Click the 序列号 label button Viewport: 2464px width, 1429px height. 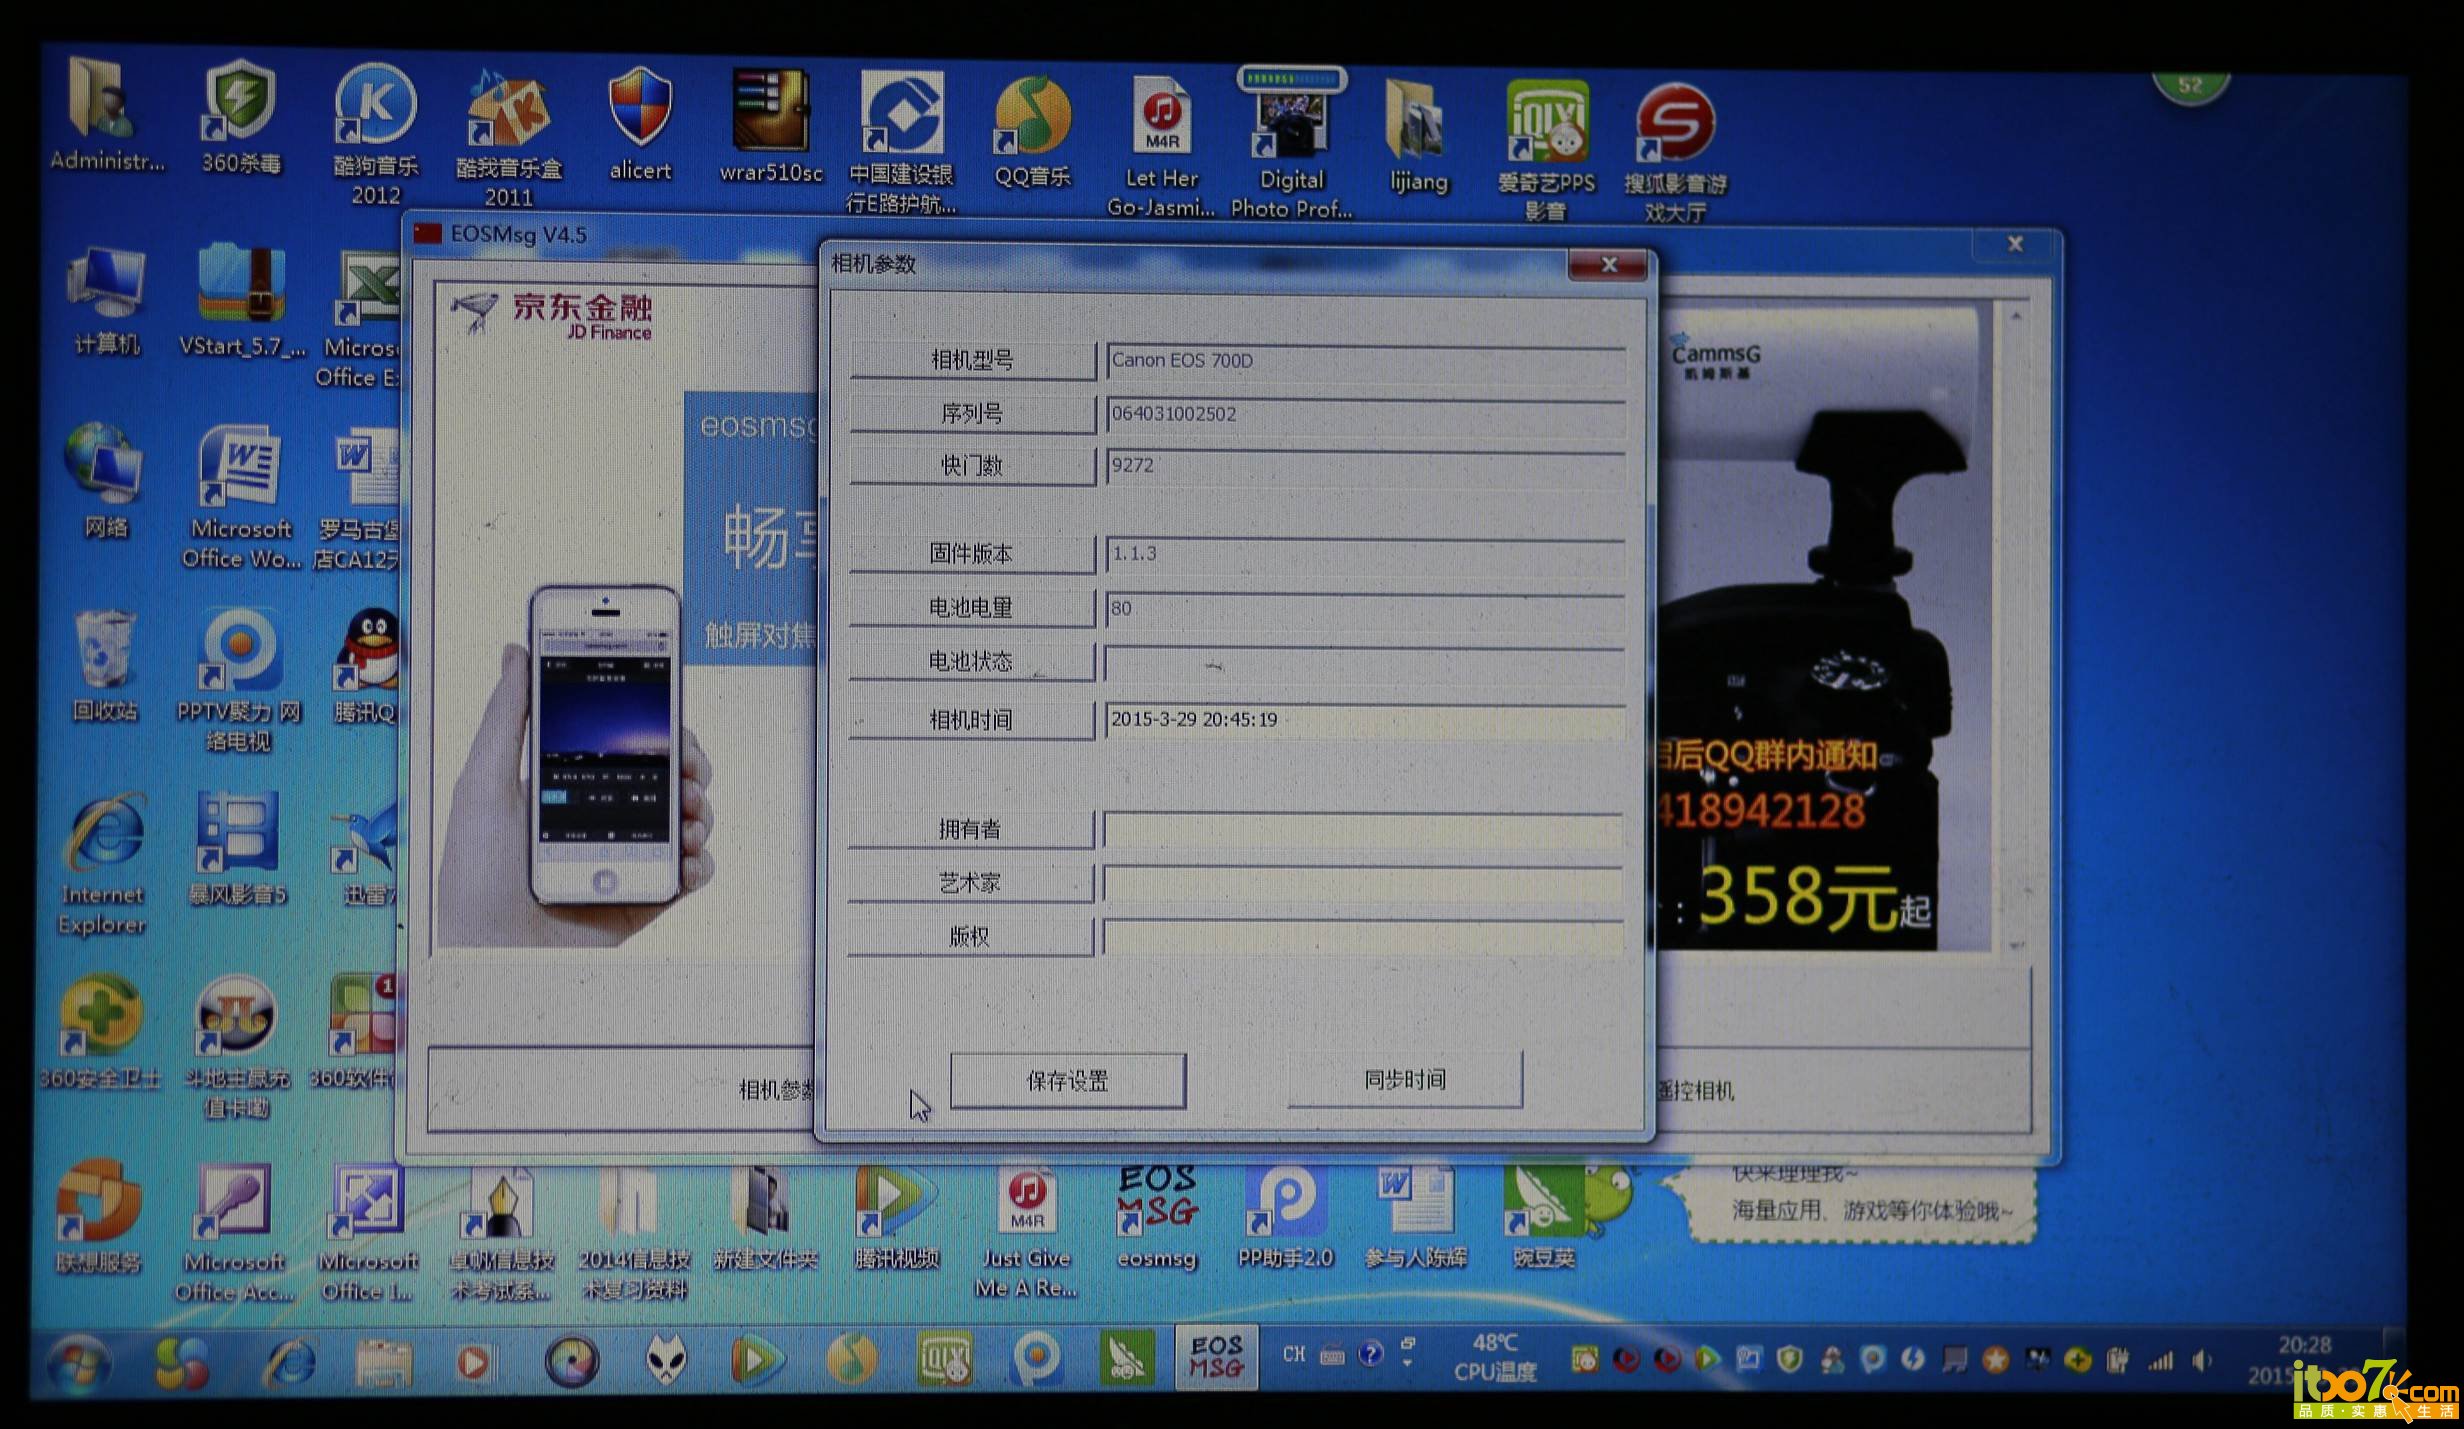click(x=972, y=413)
